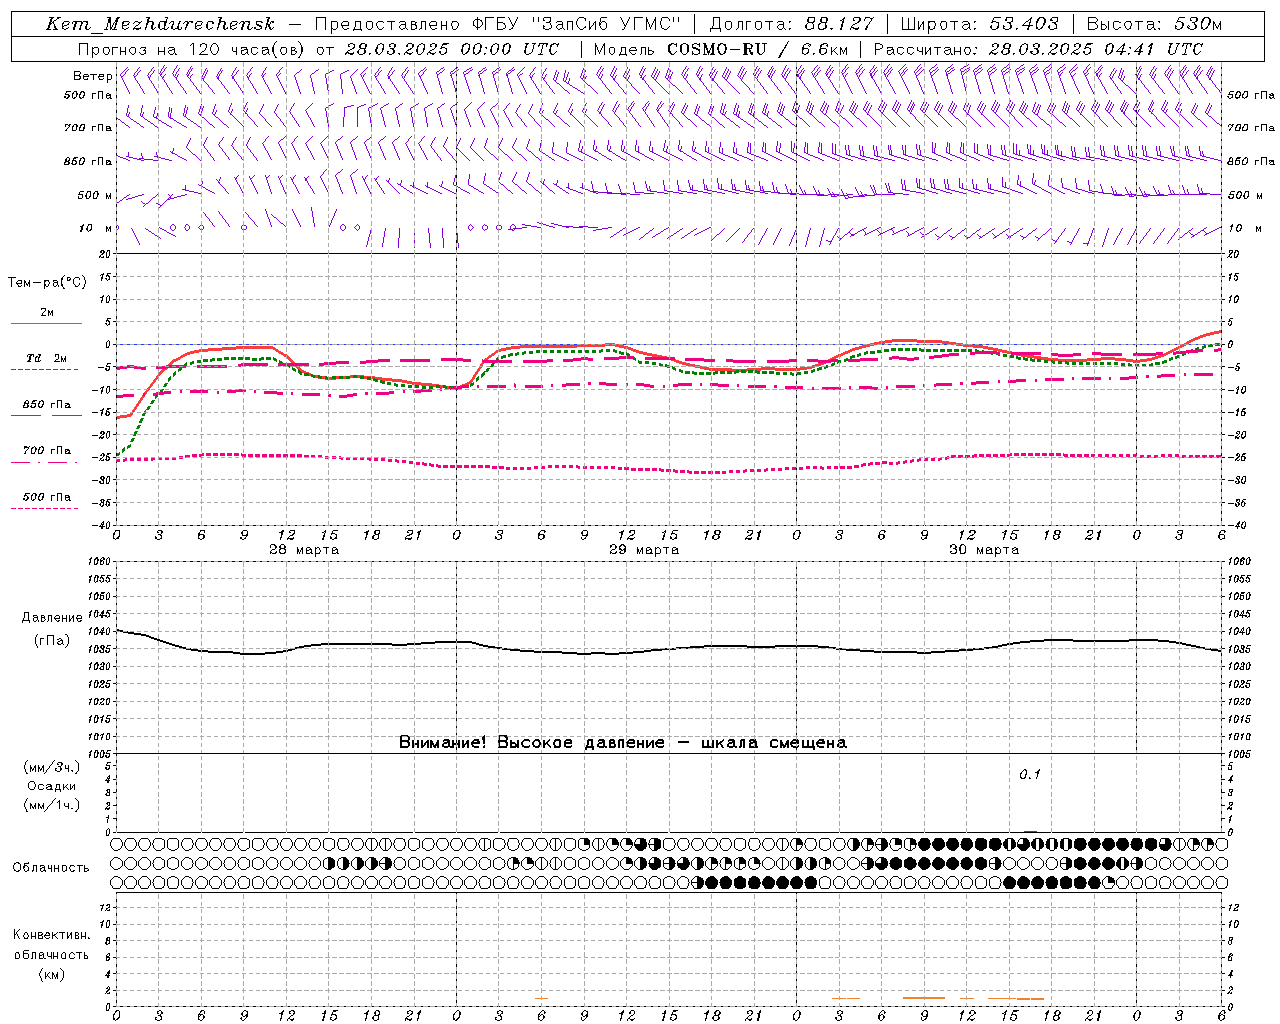Viewport: 1280px width, 1024px height.
Task: Click the '0.1' precipitation amount value
Action: [x=1030, y=774]
